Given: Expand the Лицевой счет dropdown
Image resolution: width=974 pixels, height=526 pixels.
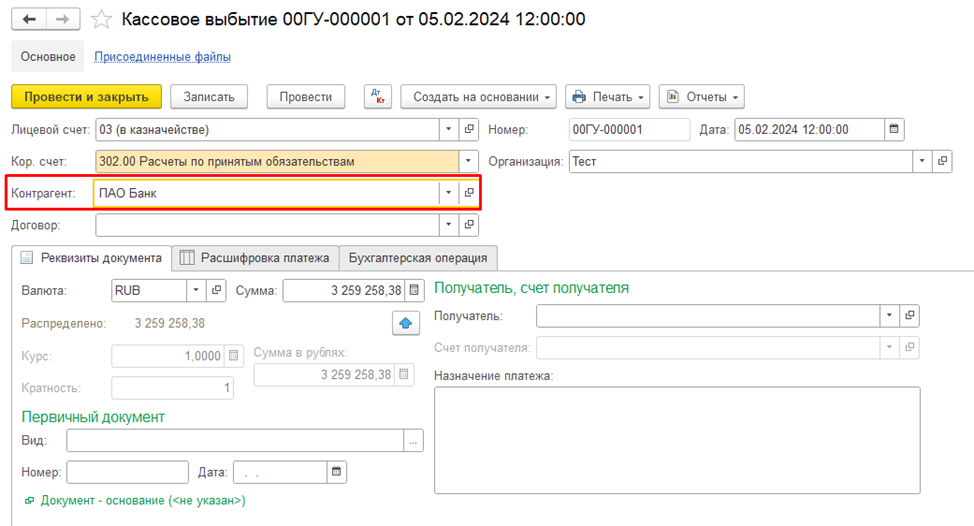Looking at the screenshot, I should click(448, 129).
